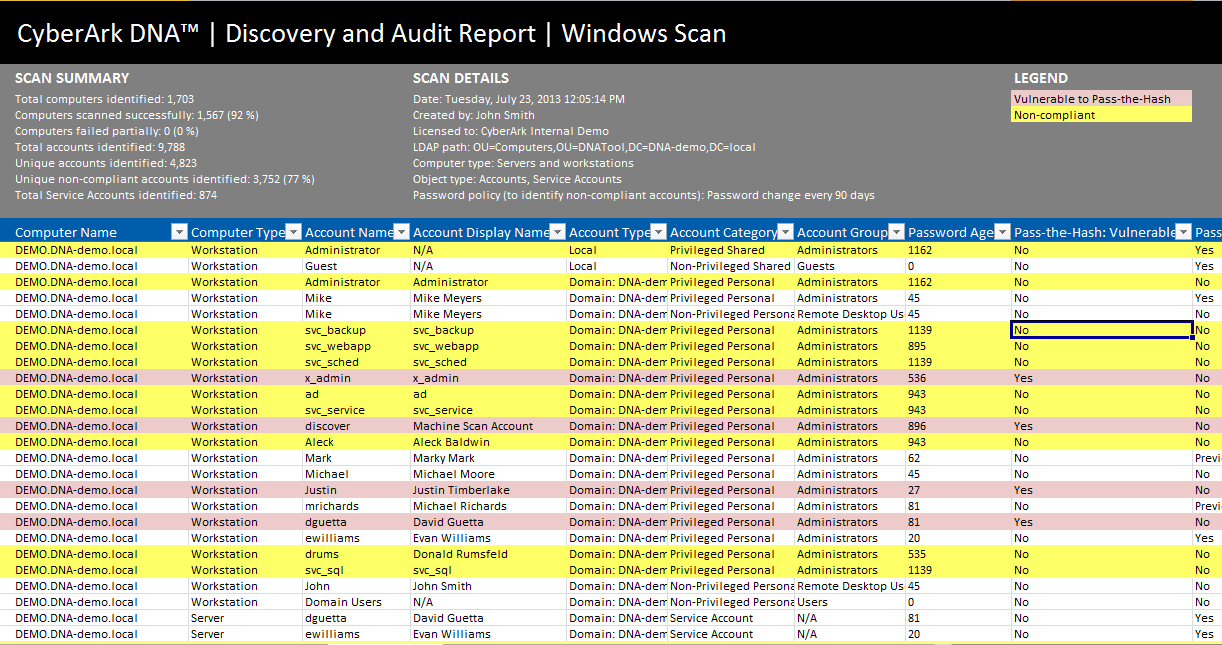Screen dimensions: 1222x645
Task: Click the 'Donald Rumsfeld' display name cell
Action: [488, 554]
